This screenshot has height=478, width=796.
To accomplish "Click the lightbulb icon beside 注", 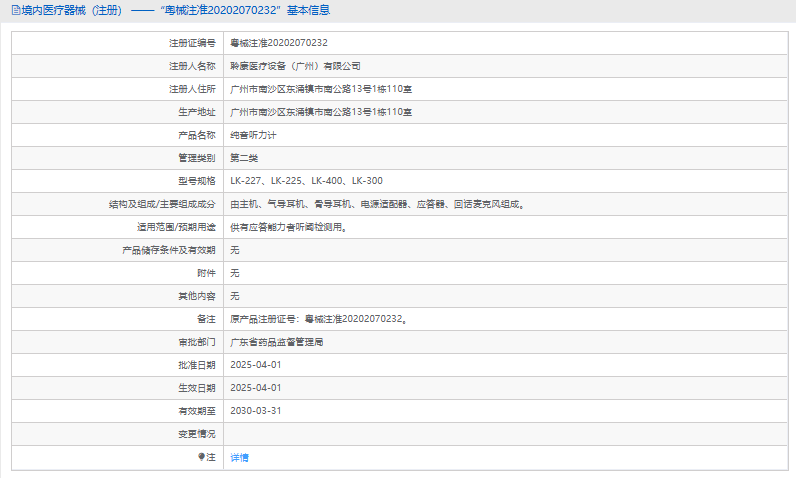I will [201, 457].
